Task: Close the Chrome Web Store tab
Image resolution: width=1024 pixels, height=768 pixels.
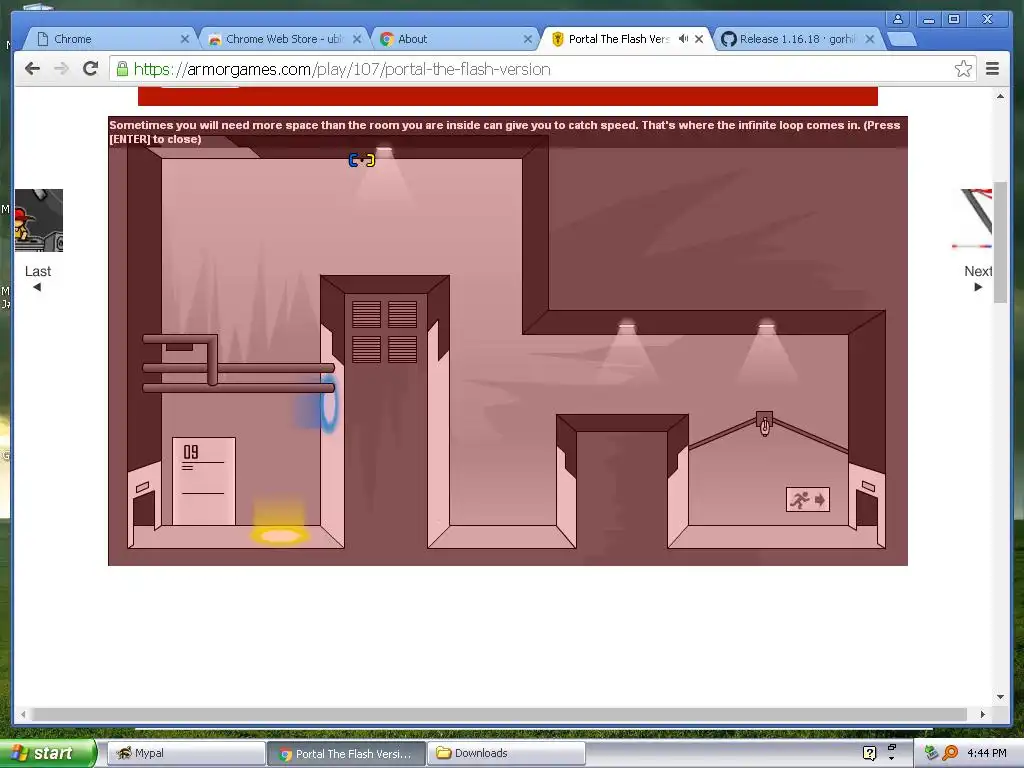Action: (357, 39)
